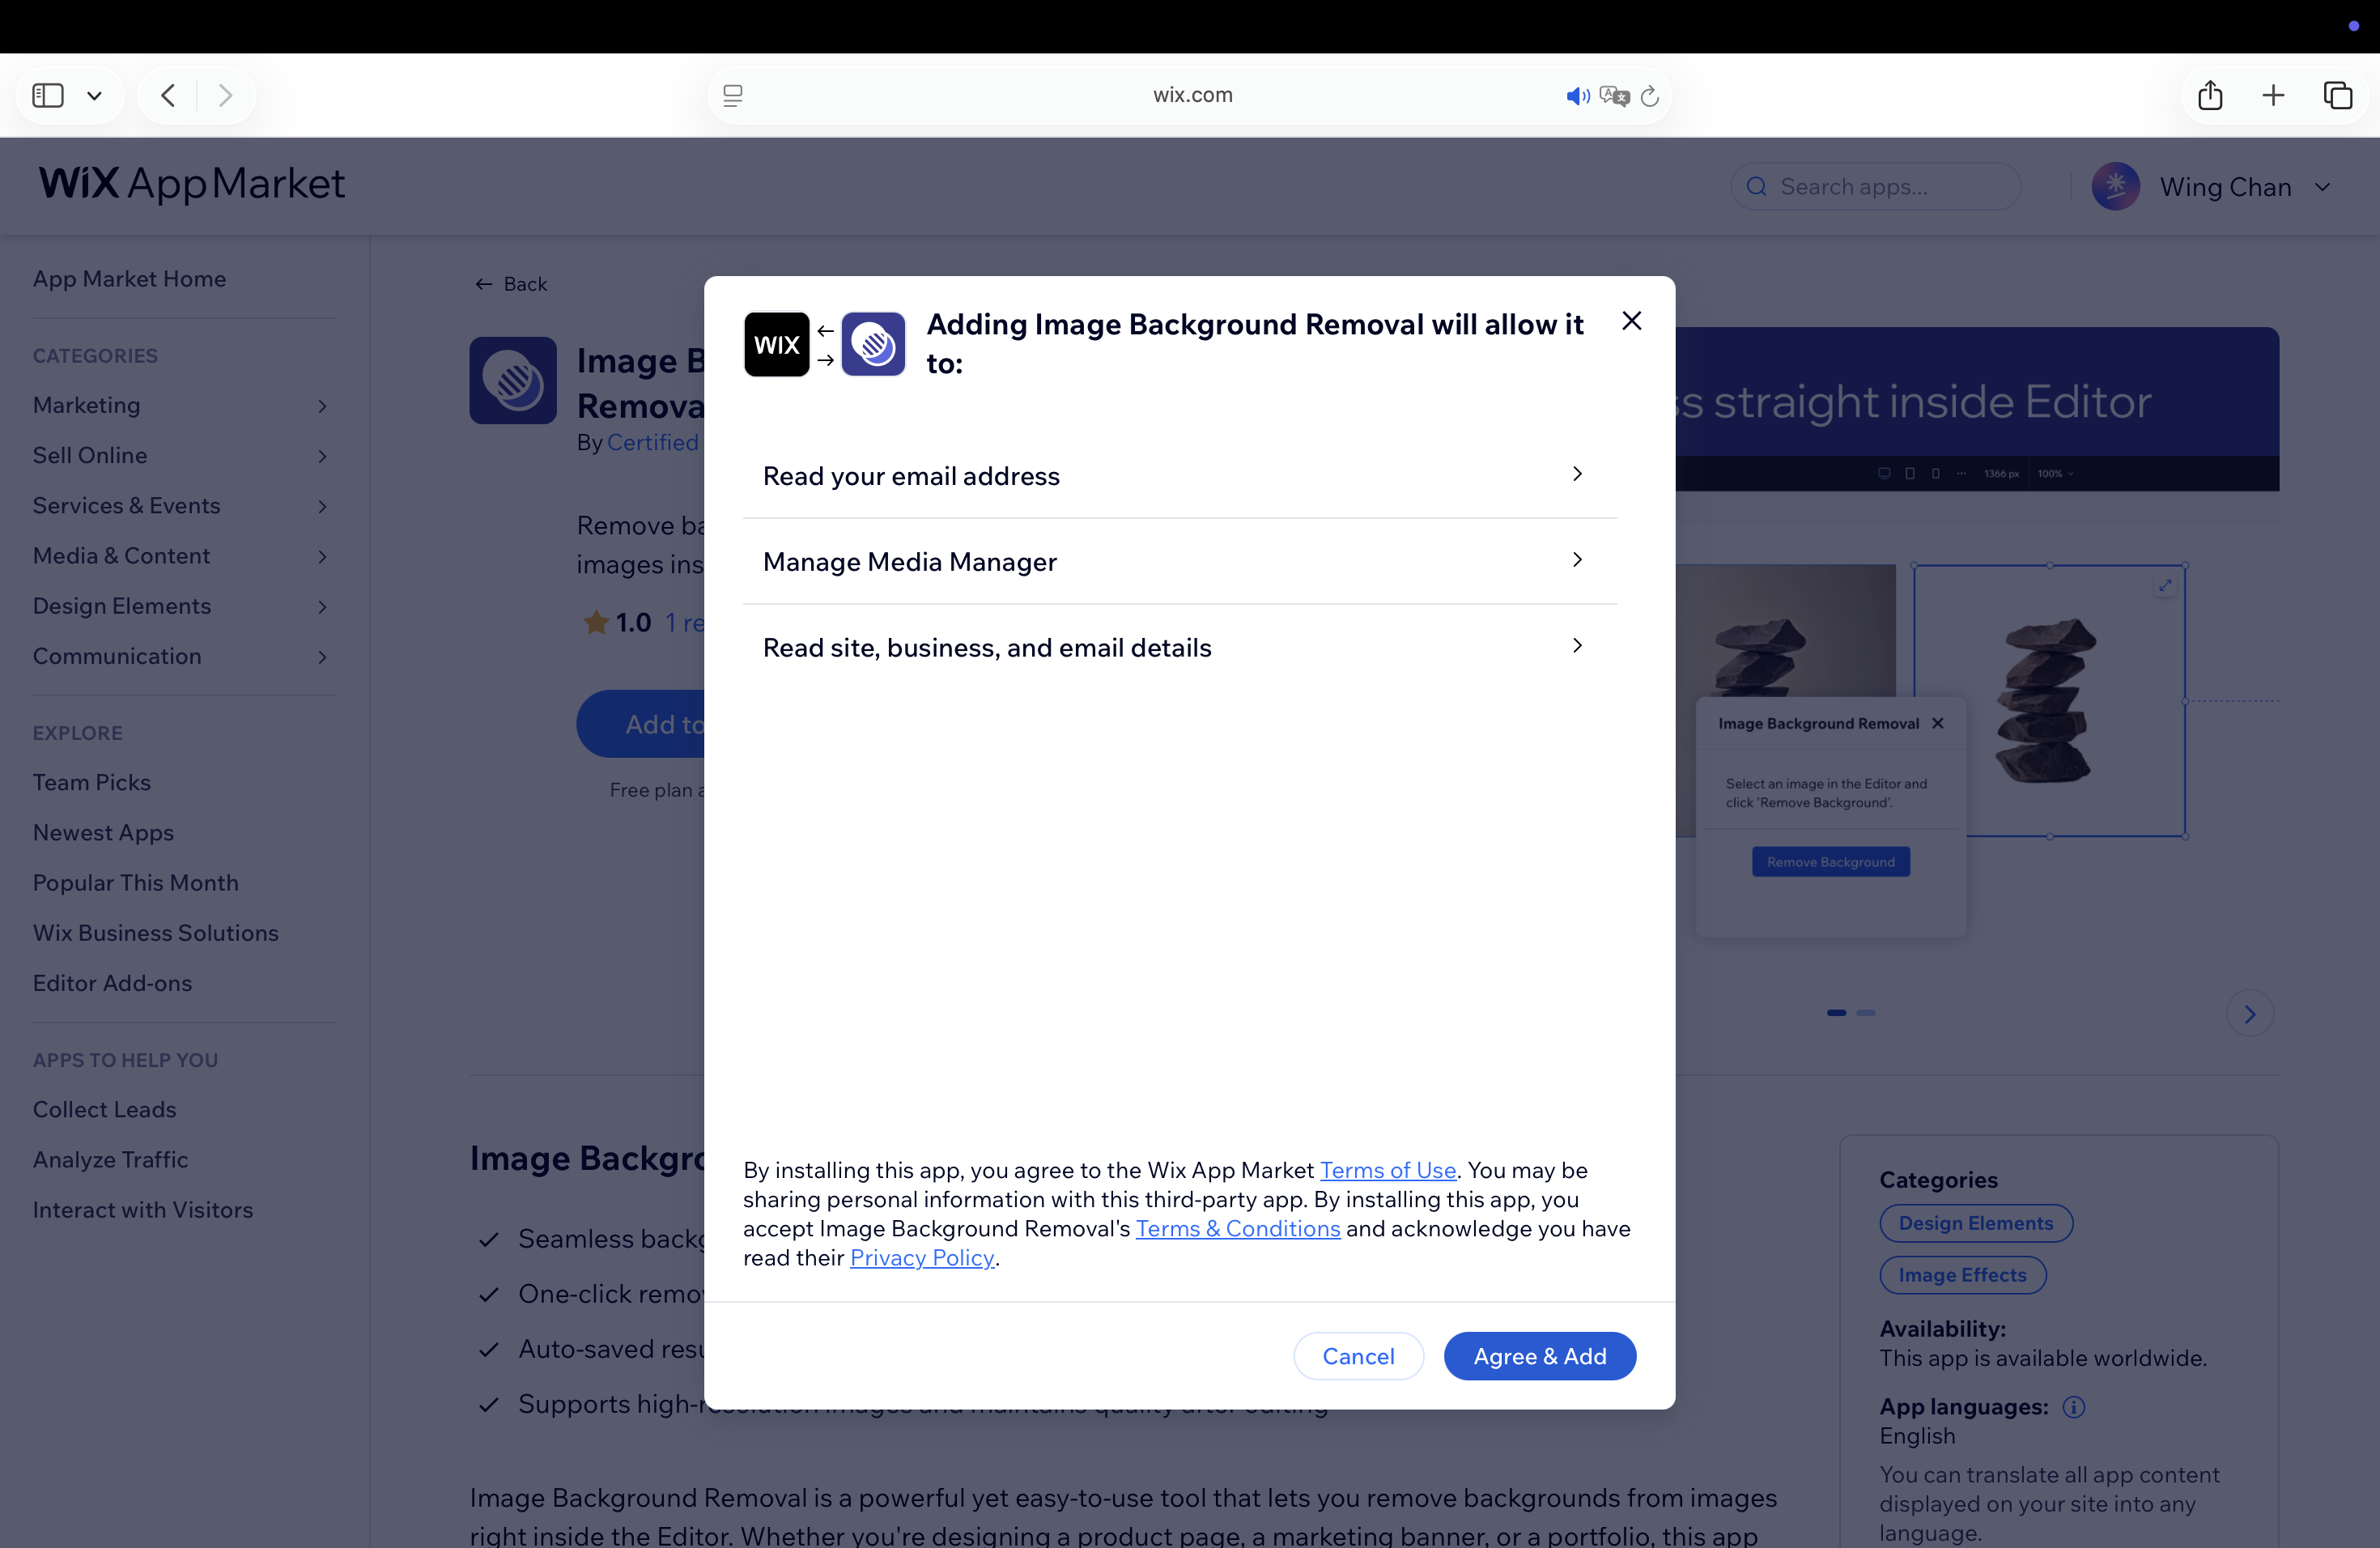Click the Search apps field
The width and height of the screenshot is (2380, 1548).
click(1876, 186)
